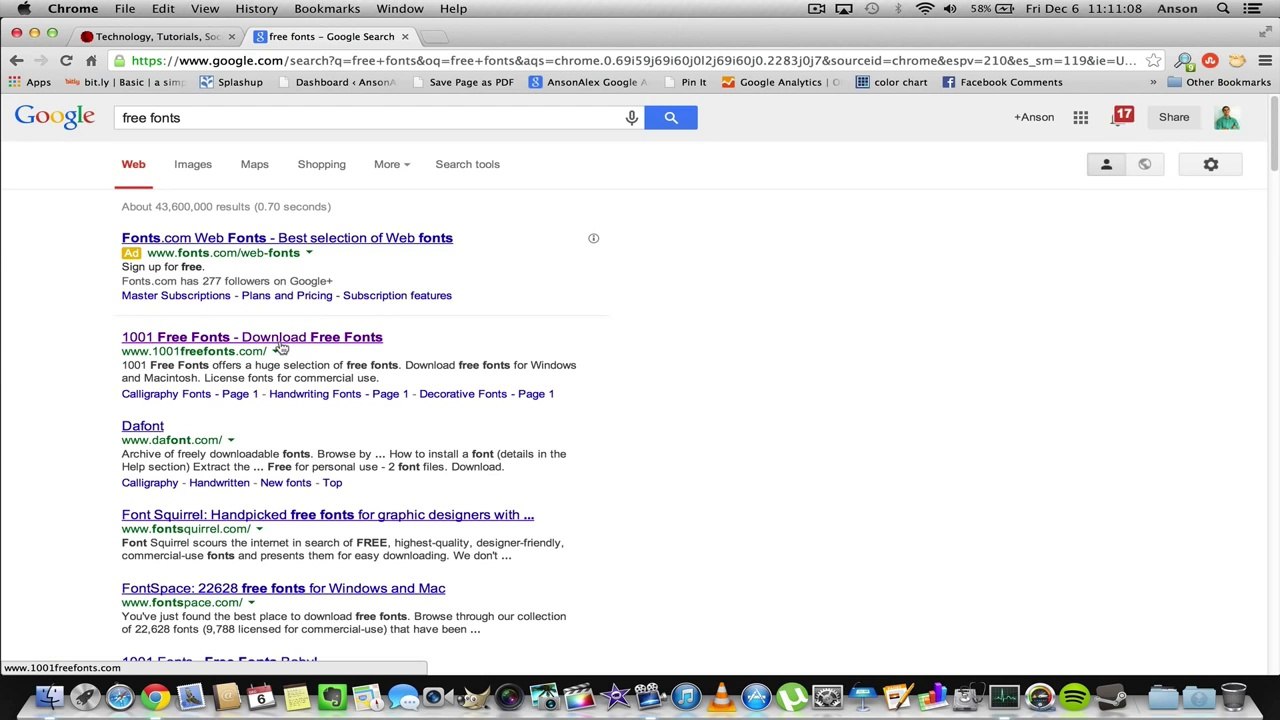Switch to the Shopping results tab
Screen dimensions: 1280x720
pyautogui.click(x=321, y=164)
